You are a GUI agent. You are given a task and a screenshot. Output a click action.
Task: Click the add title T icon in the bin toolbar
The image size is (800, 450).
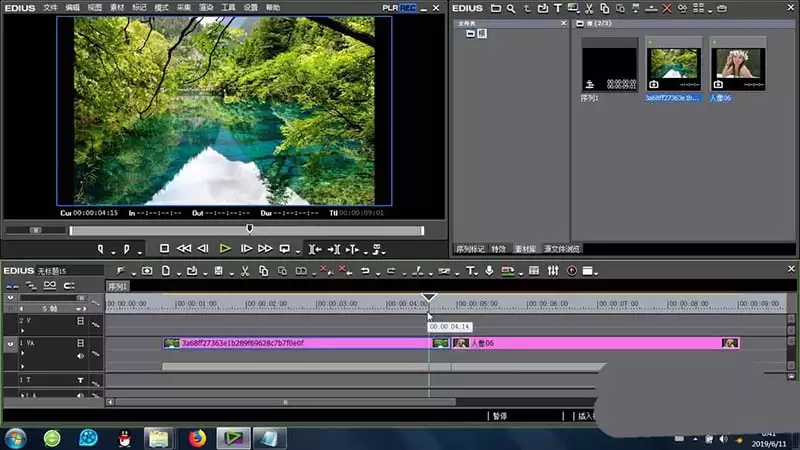click(558, 9)
